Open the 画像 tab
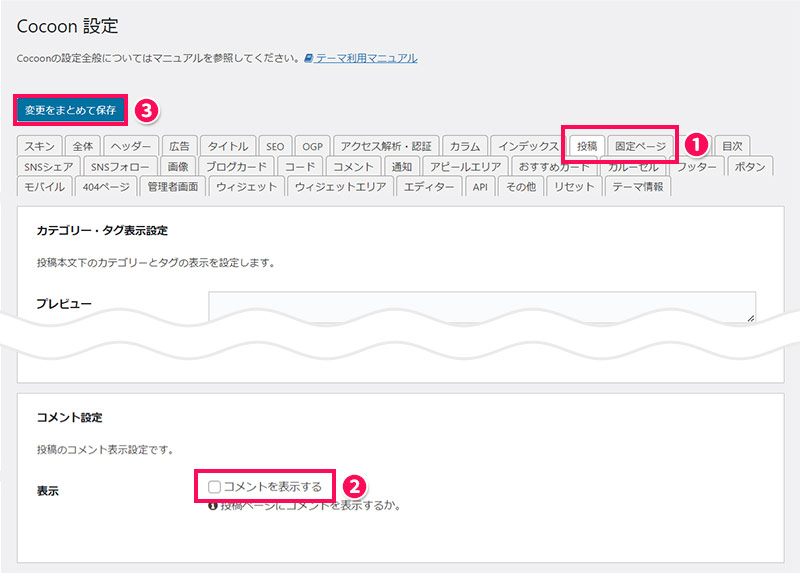The image size is (800, 573). coord(178,167)
